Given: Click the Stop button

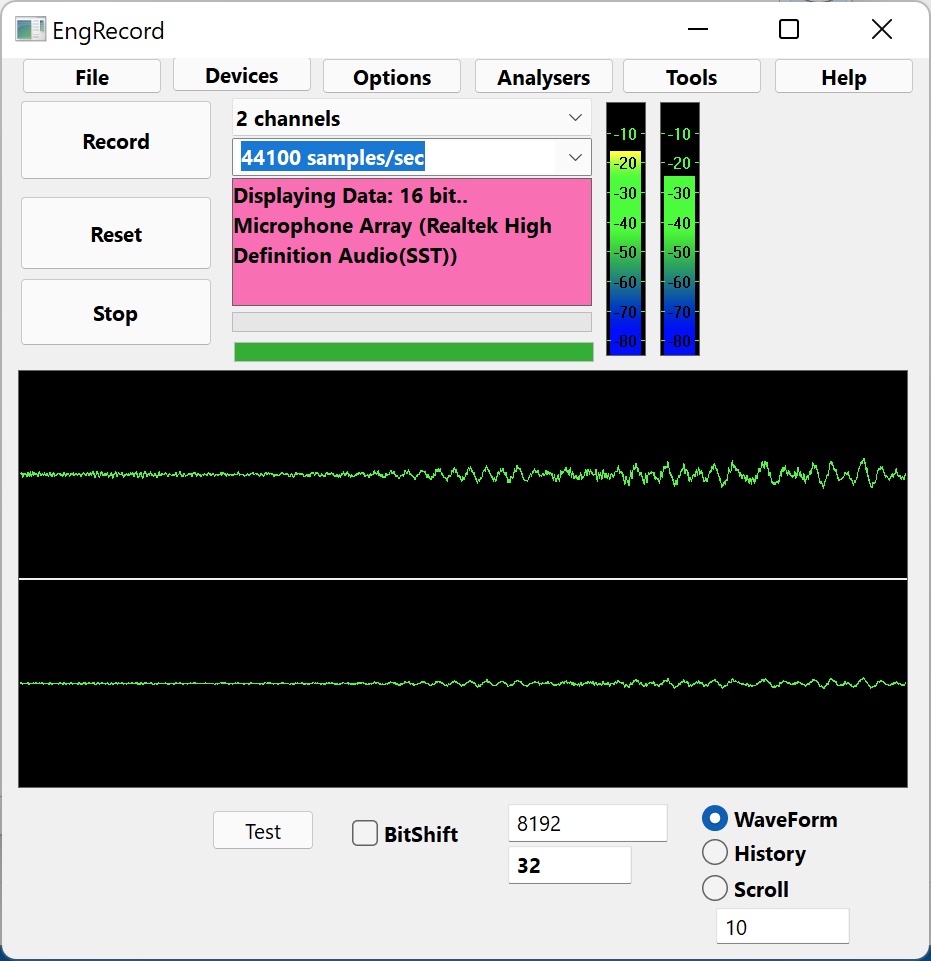Looking at the screenshot, I should coord(116,313).
